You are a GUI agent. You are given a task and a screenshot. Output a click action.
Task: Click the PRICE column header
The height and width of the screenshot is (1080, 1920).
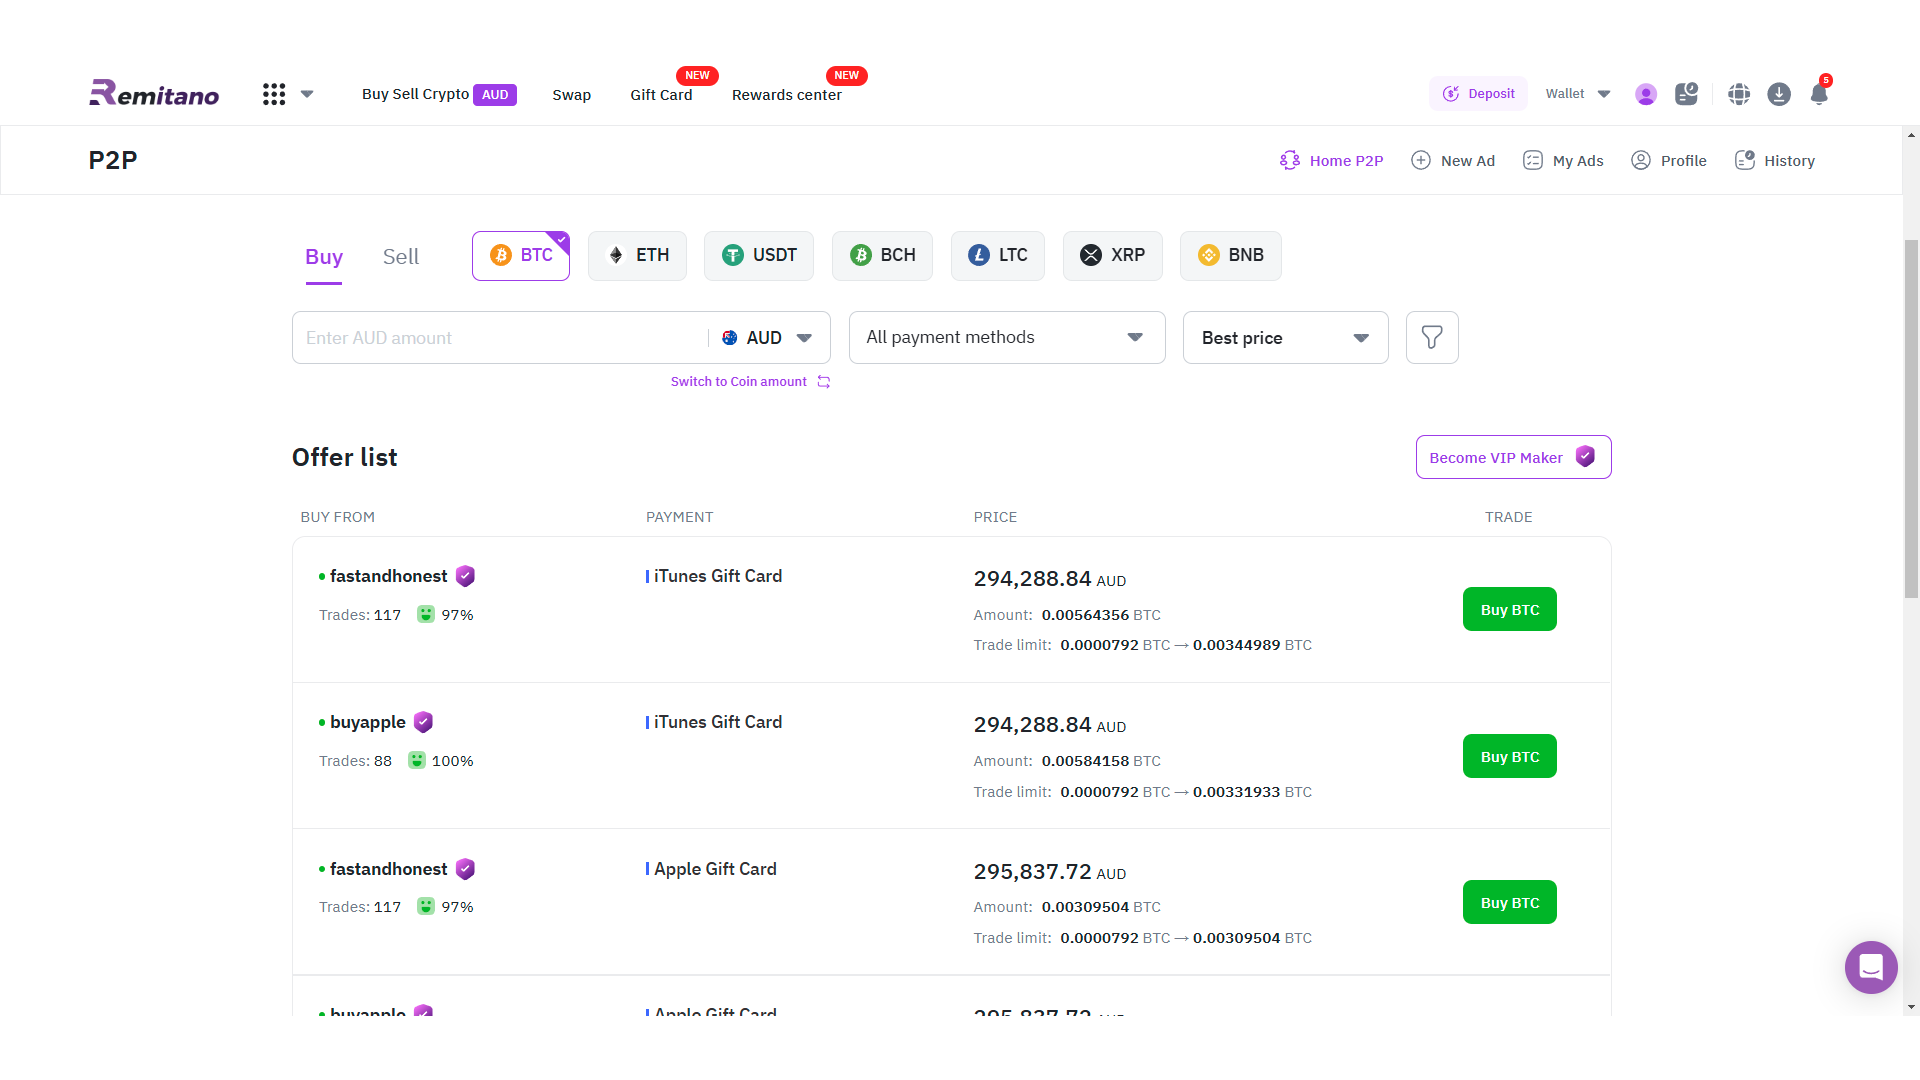[995, 517]
